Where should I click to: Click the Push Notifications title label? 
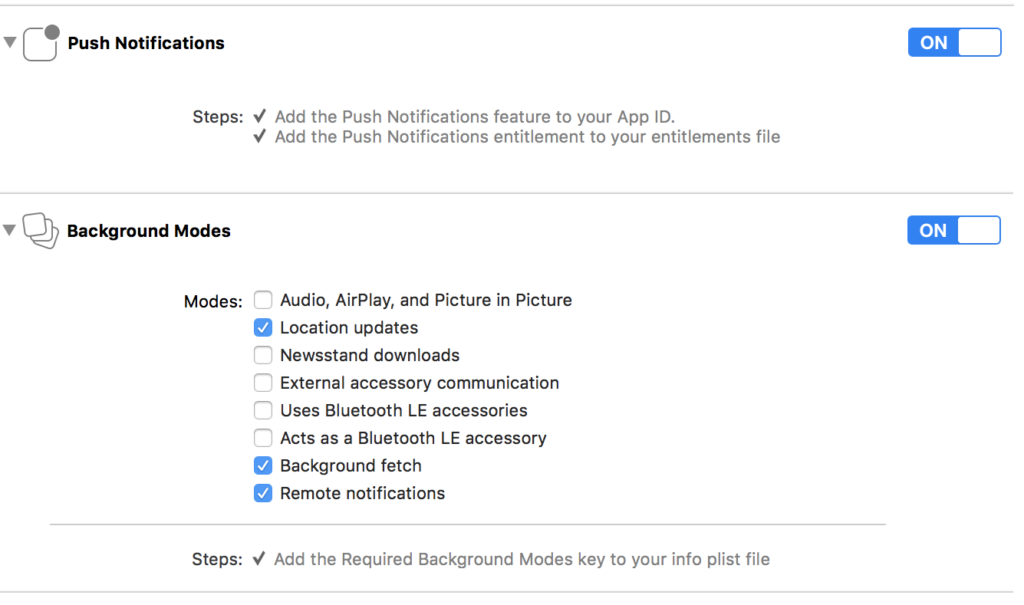[146, 43]
